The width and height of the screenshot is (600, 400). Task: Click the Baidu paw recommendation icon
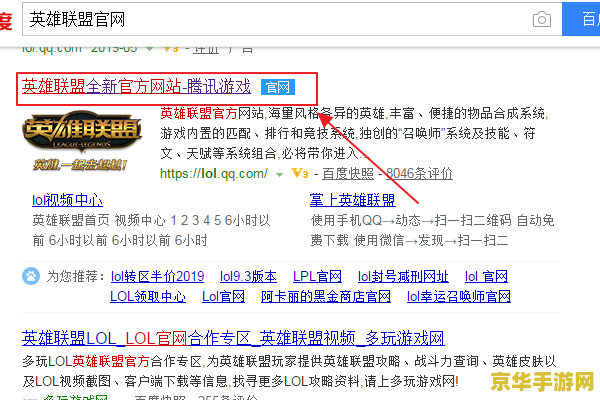click(x=31, y=276)
